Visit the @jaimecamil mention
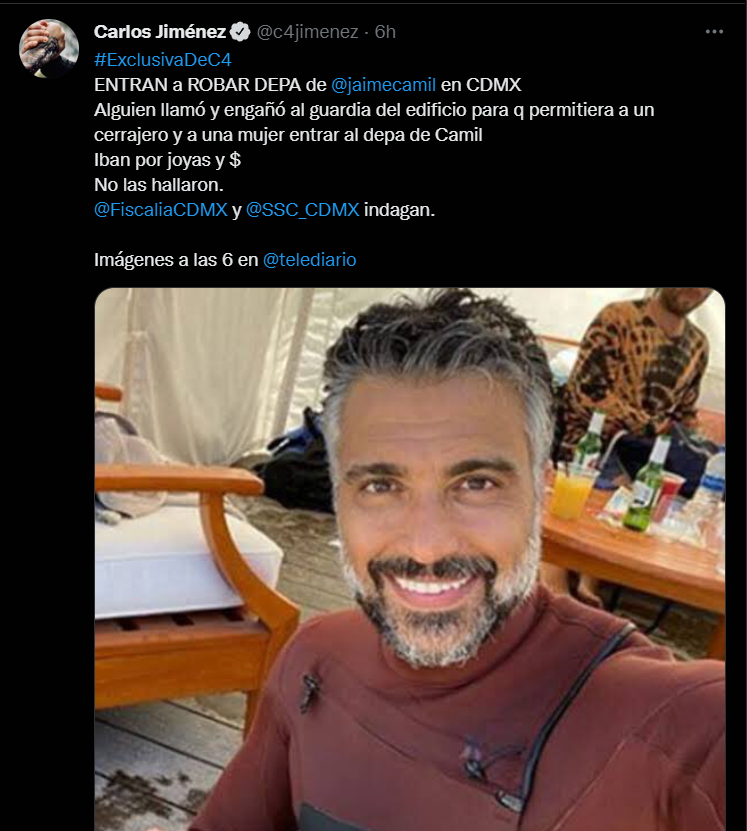Image resolution: width=747 pixels, height=831 pixels. tap(383, 85)
